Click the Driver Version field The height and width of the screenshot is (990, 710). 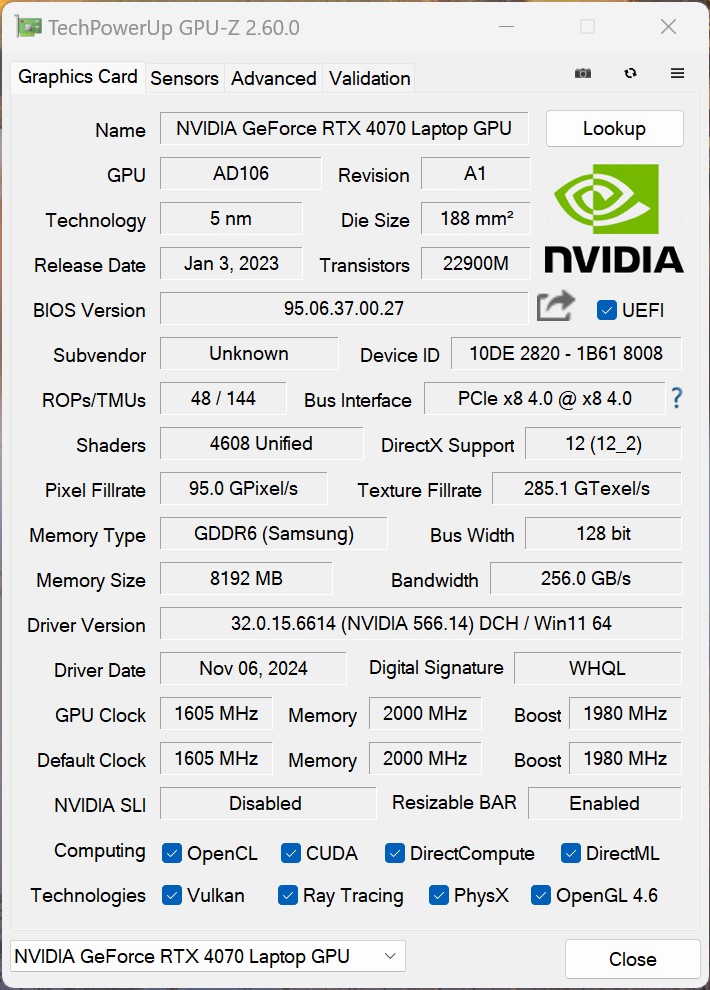(x=420, y=624)
